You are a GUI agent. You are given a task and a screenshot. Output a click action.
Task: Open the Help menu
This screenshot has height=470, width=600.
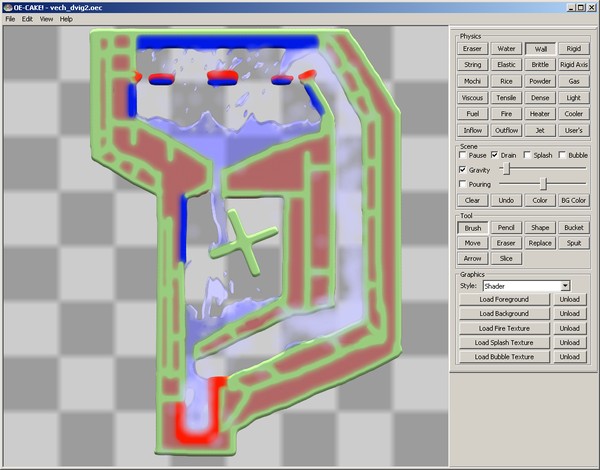click(66, 19)
